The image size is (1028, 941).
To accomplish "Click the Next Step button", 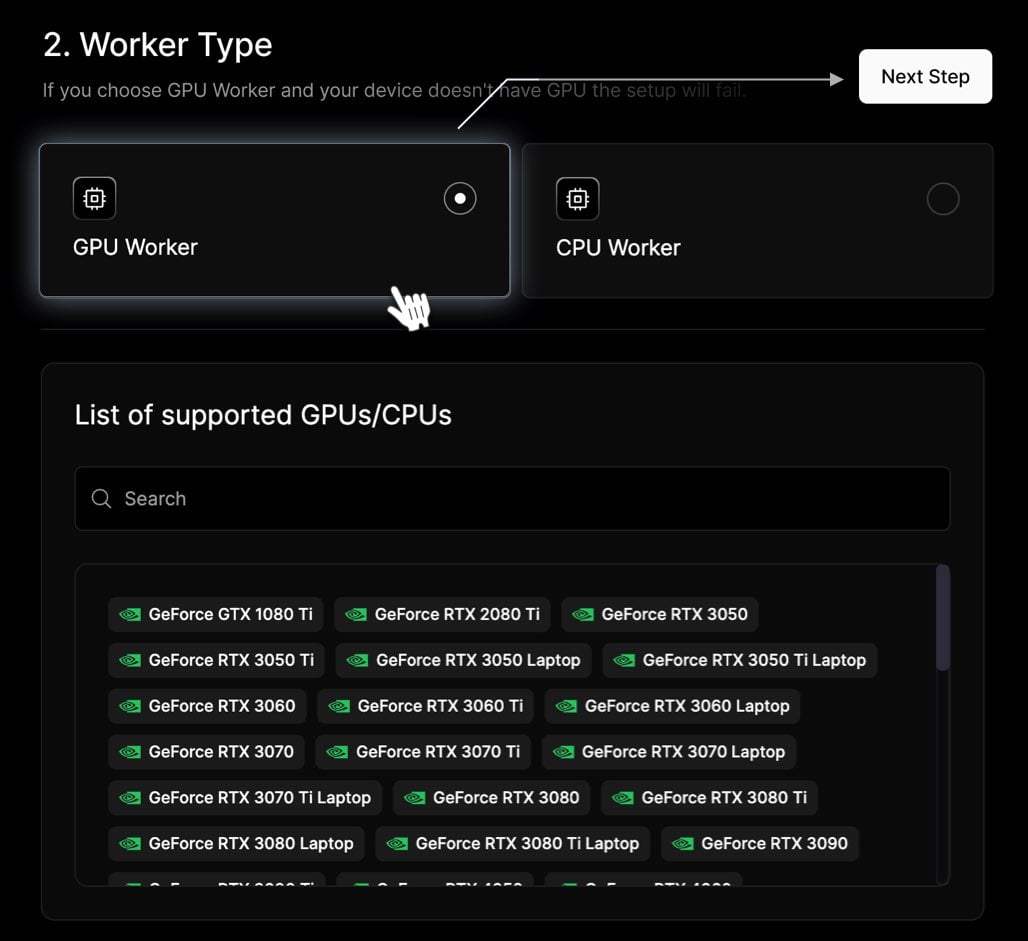I will click(925, 76).
